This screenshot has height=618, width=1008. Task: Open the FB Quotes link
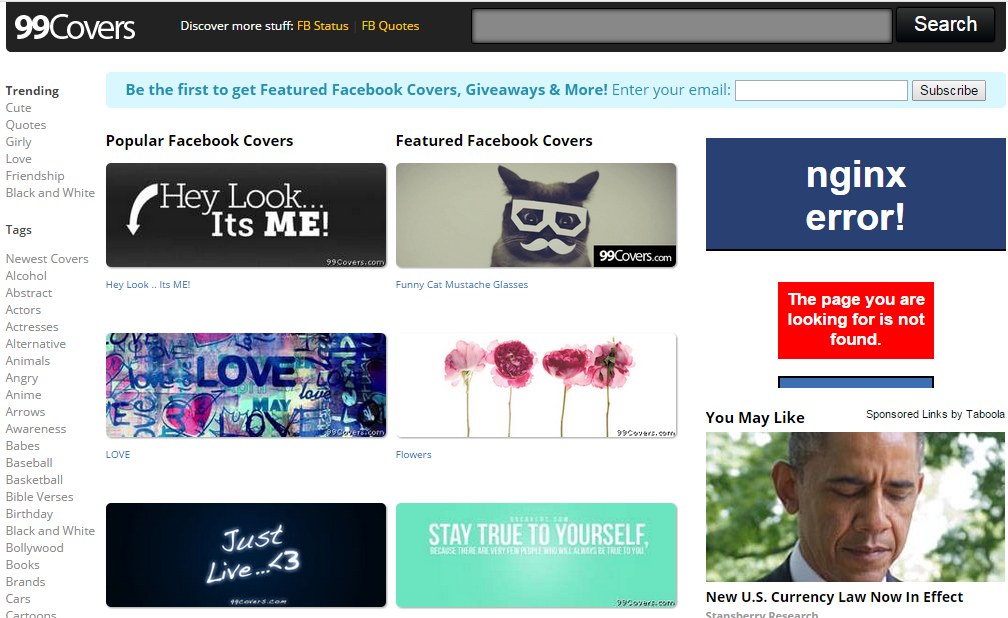pyautogui.click(x=390, y=26)
